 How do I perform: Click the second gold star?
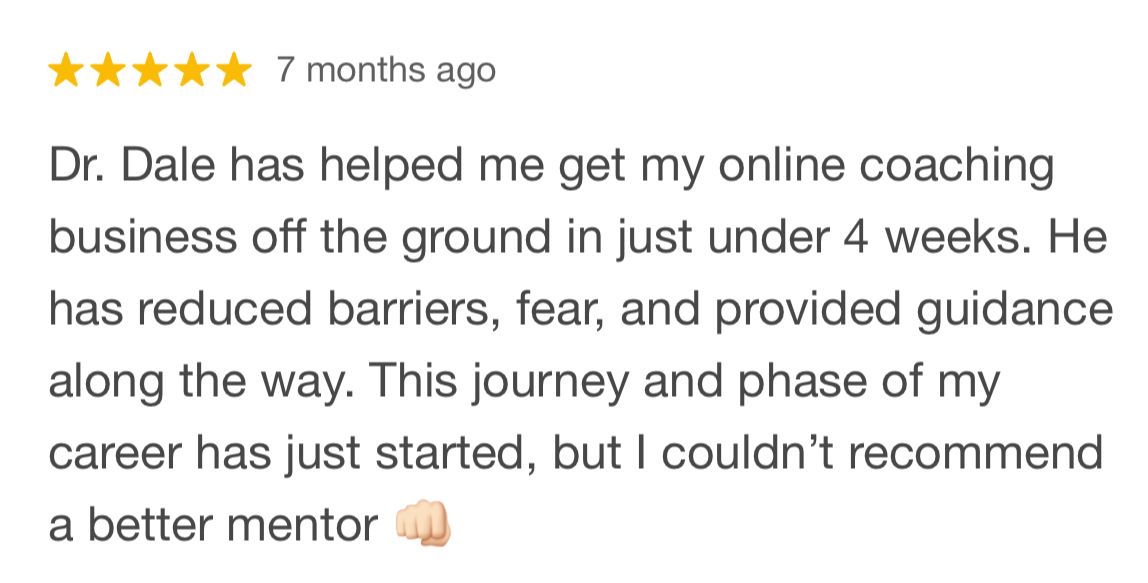(x=108, y=70)
